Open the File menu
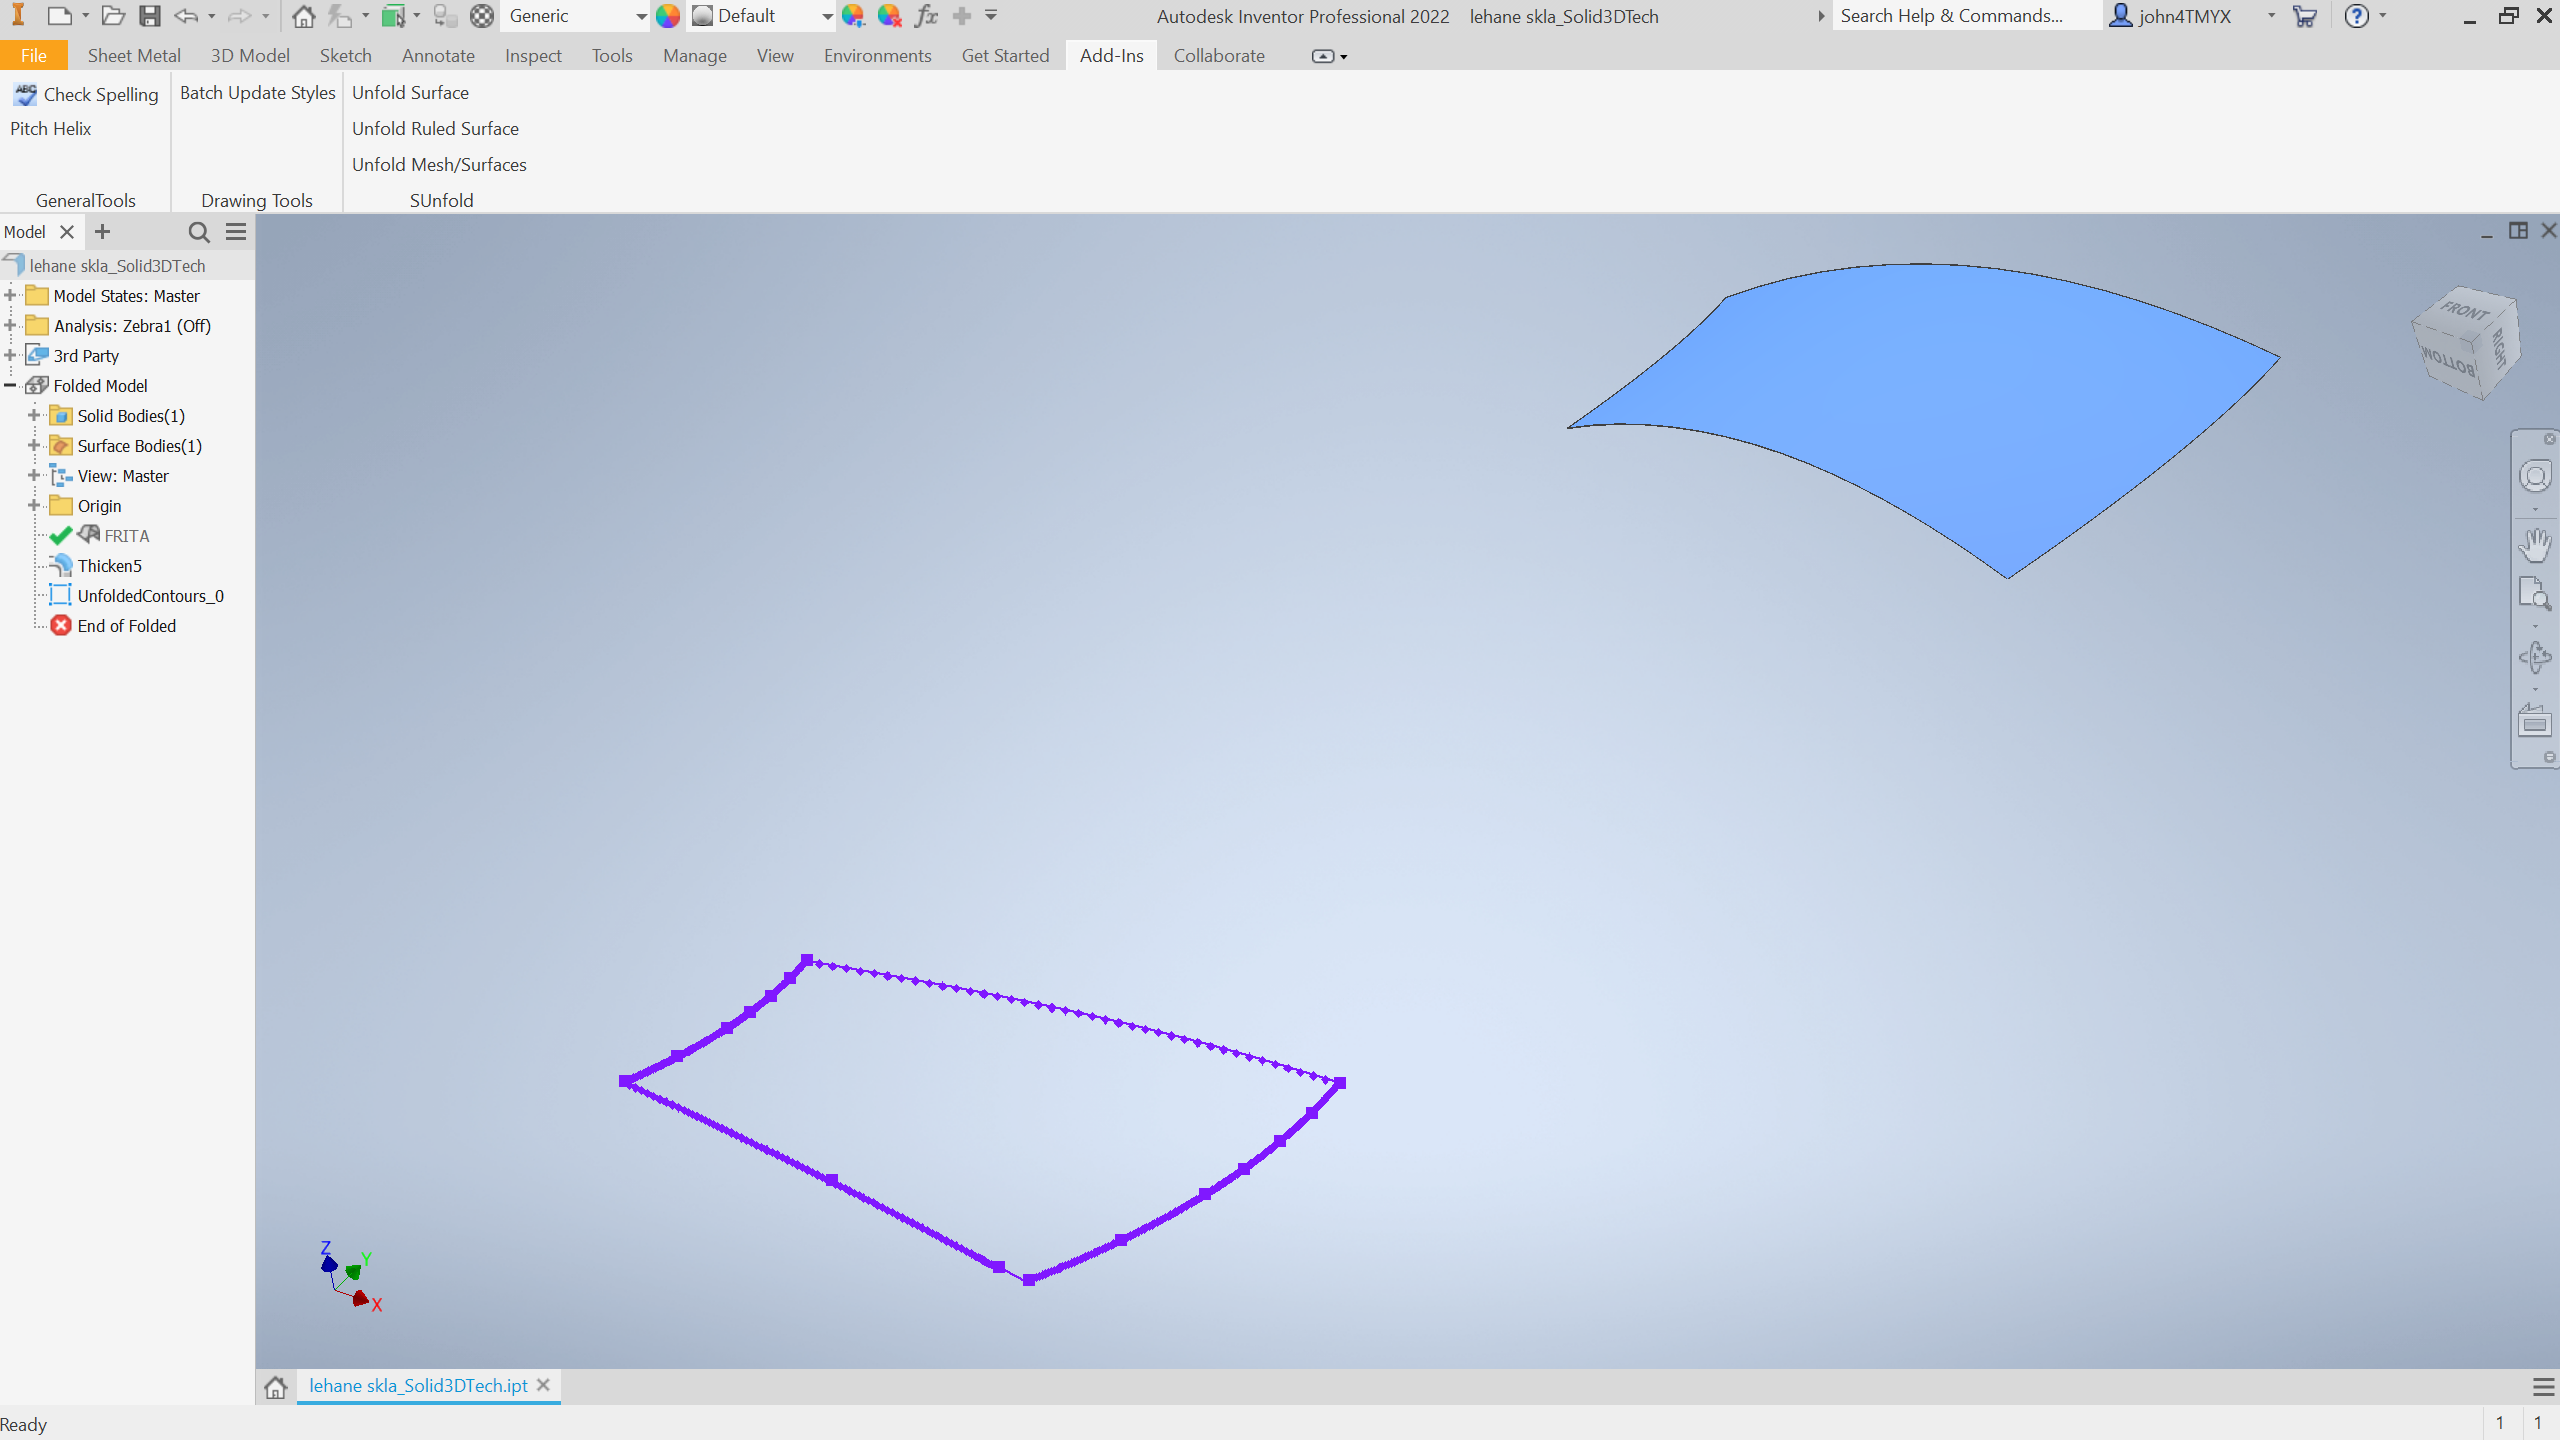The width and height of the screenshot is (2560, 1440). 33,56
